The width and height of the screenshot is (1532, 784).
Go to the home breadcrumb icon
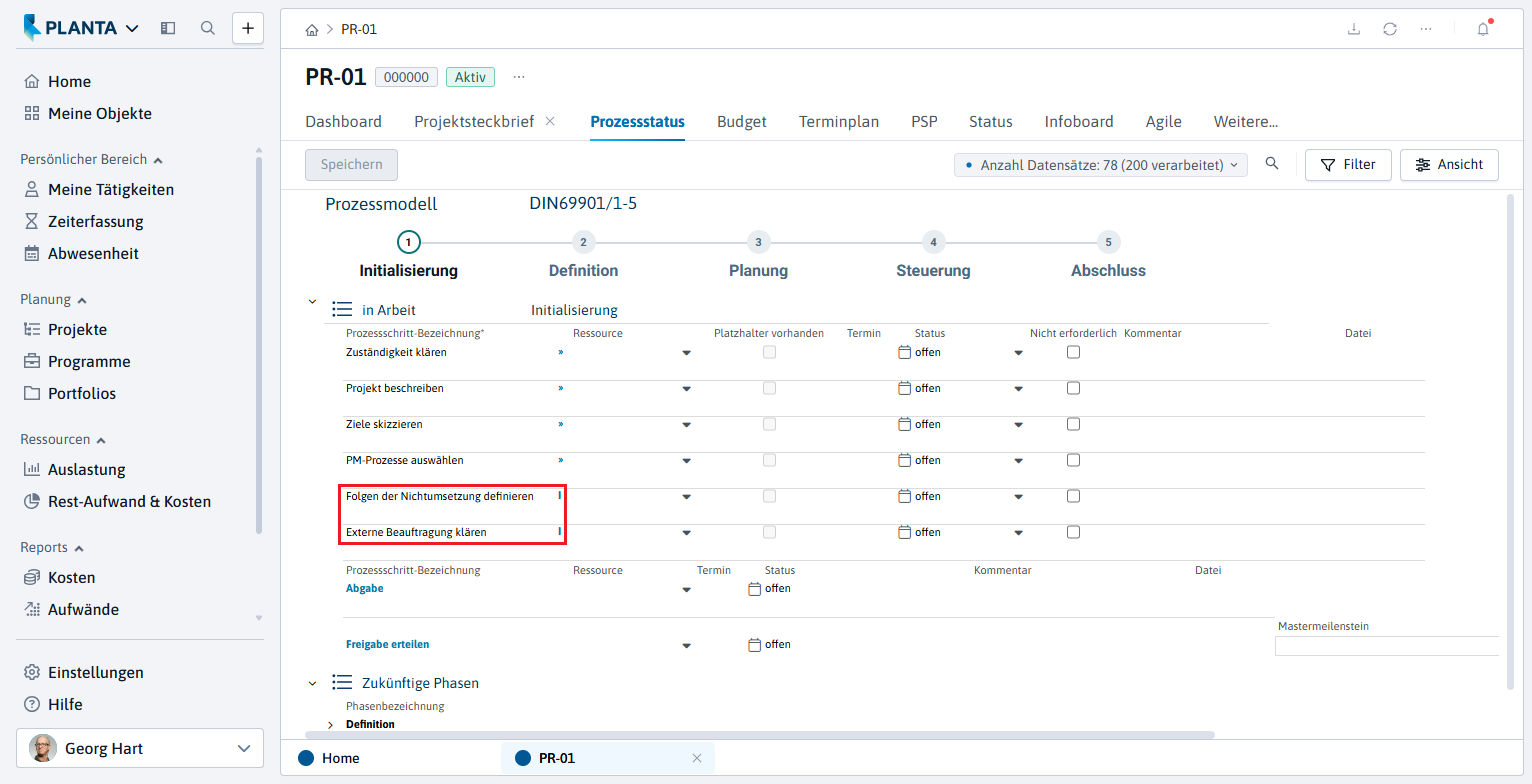click(312, 29)
